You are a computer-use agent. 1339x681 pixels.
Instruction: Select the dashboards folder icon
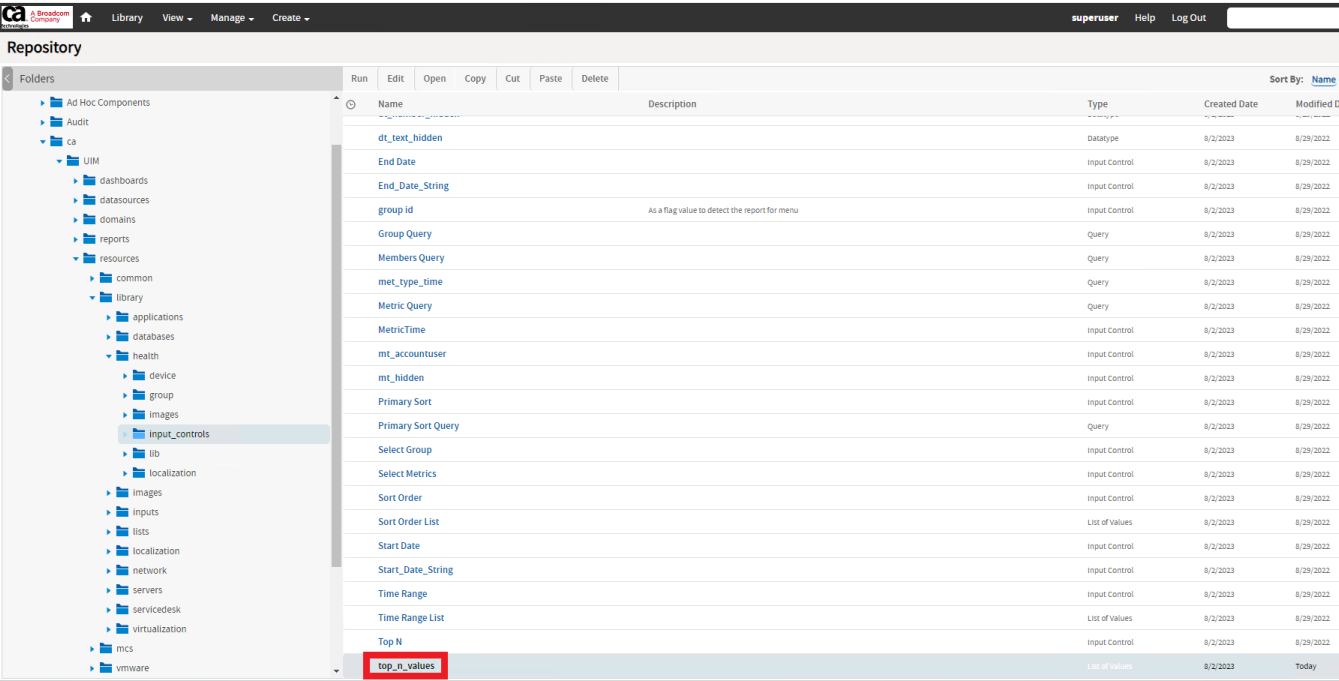pyautogui.click(x=90, y=181)
